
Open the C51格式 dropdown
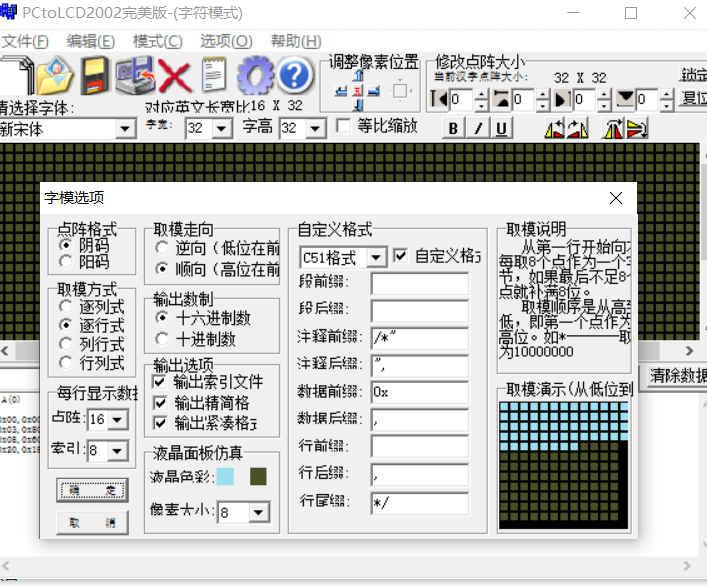[x=376, y=258]
